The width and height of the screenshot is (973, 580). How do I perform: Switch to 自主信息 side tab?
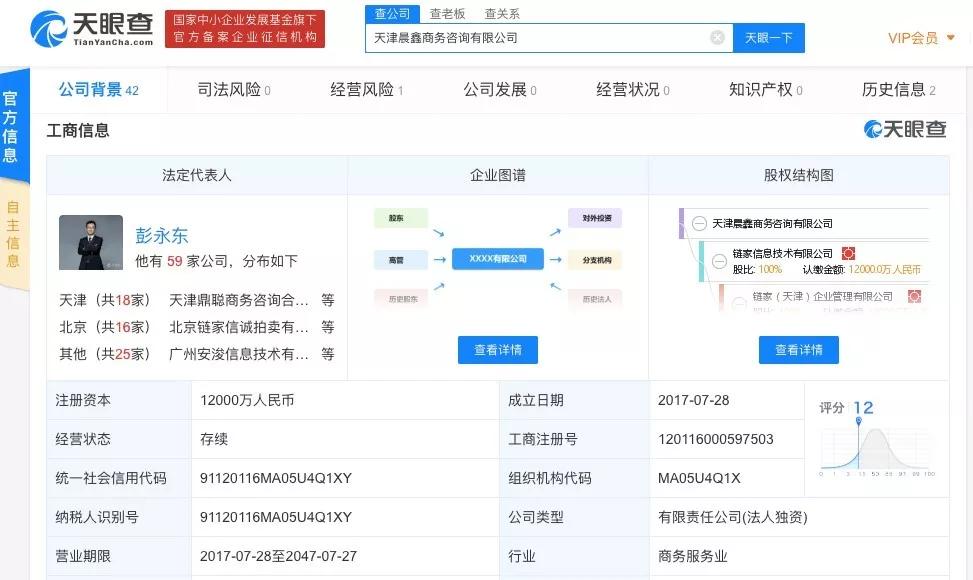[12, 234]
